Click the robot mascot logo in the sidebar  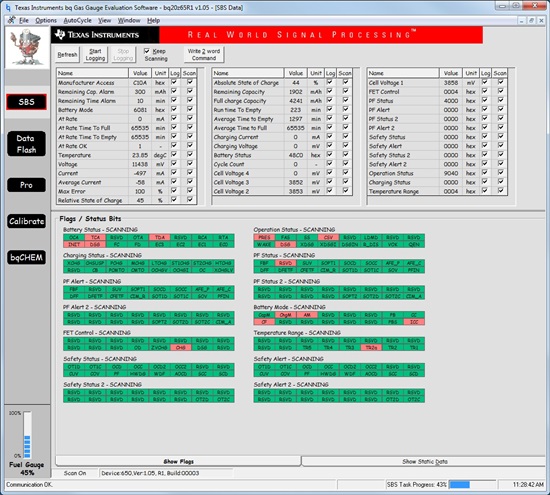pos(27,47)
